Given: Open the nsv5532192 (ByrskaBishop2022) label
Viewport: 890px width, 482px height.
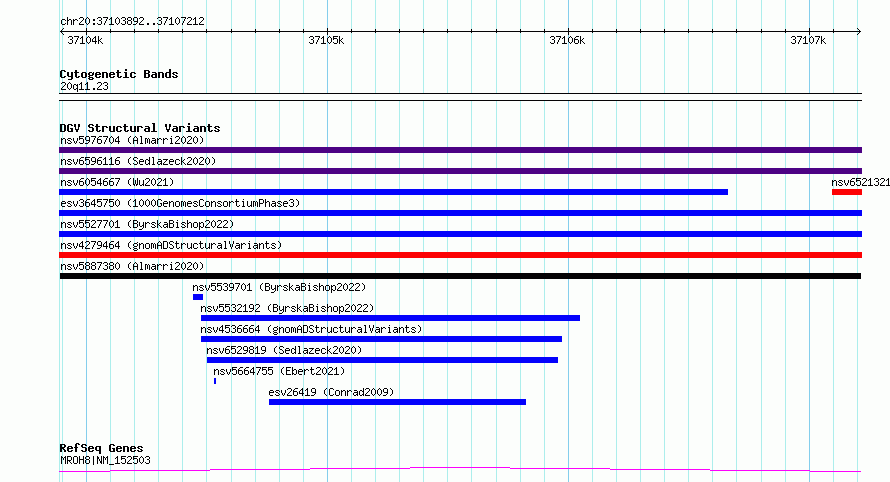Looking at the screenshot, I should (287, 308).
